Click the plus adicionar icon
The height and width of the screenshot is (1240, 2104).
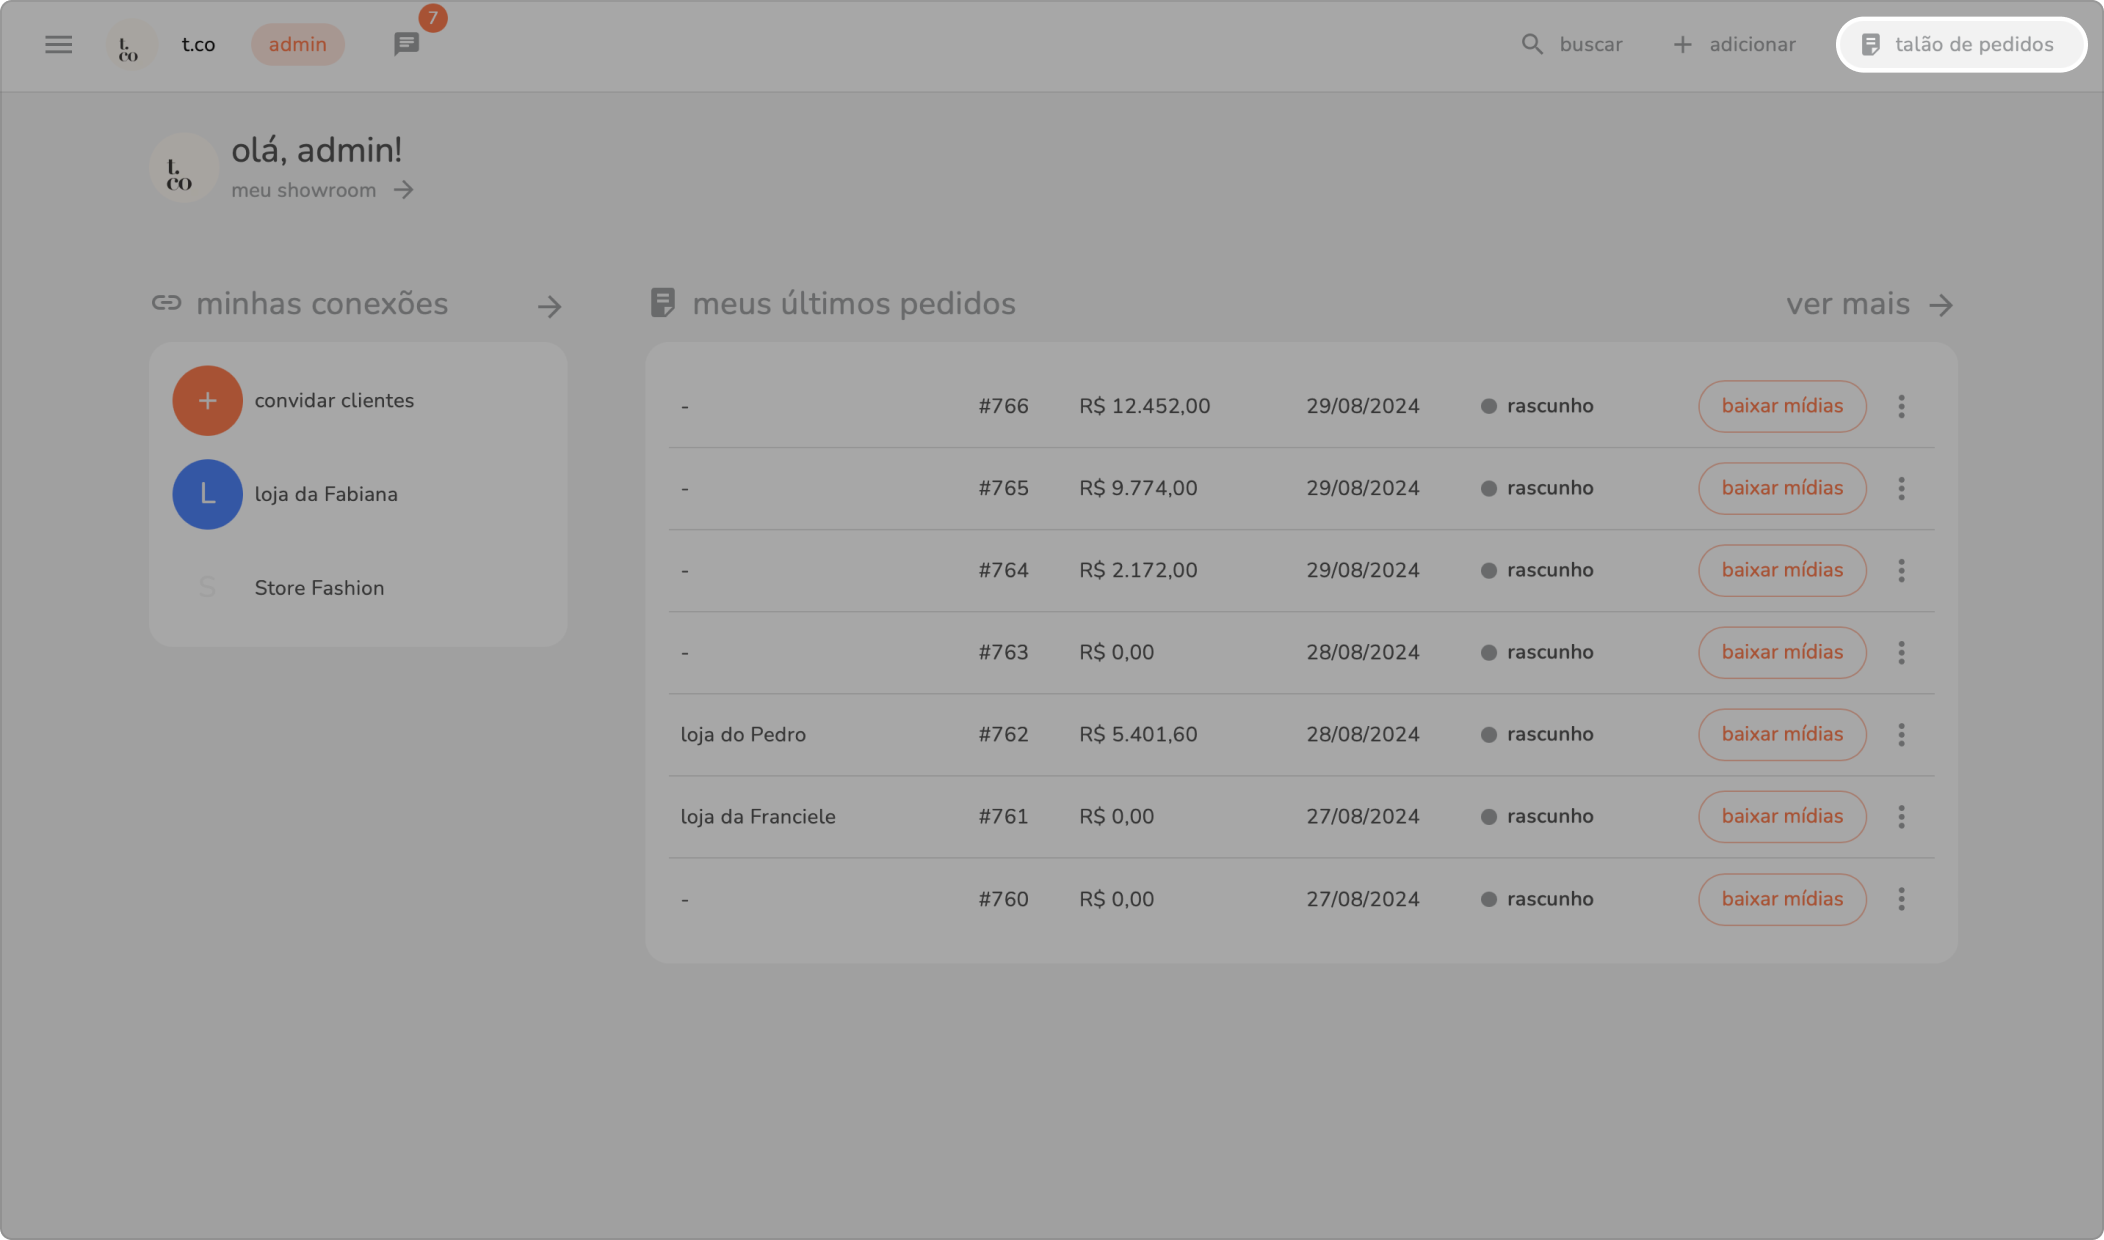pos(1683,44)
